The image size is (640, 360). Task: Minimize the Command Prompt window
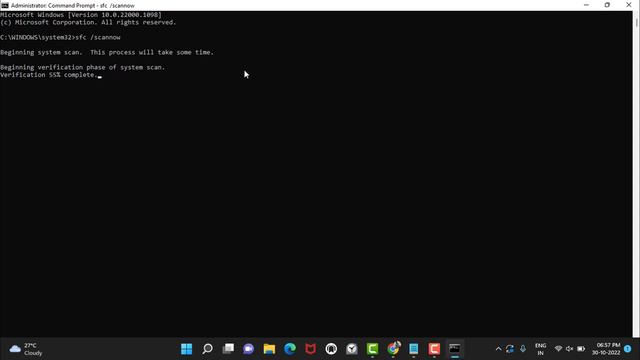coord(587,5)
